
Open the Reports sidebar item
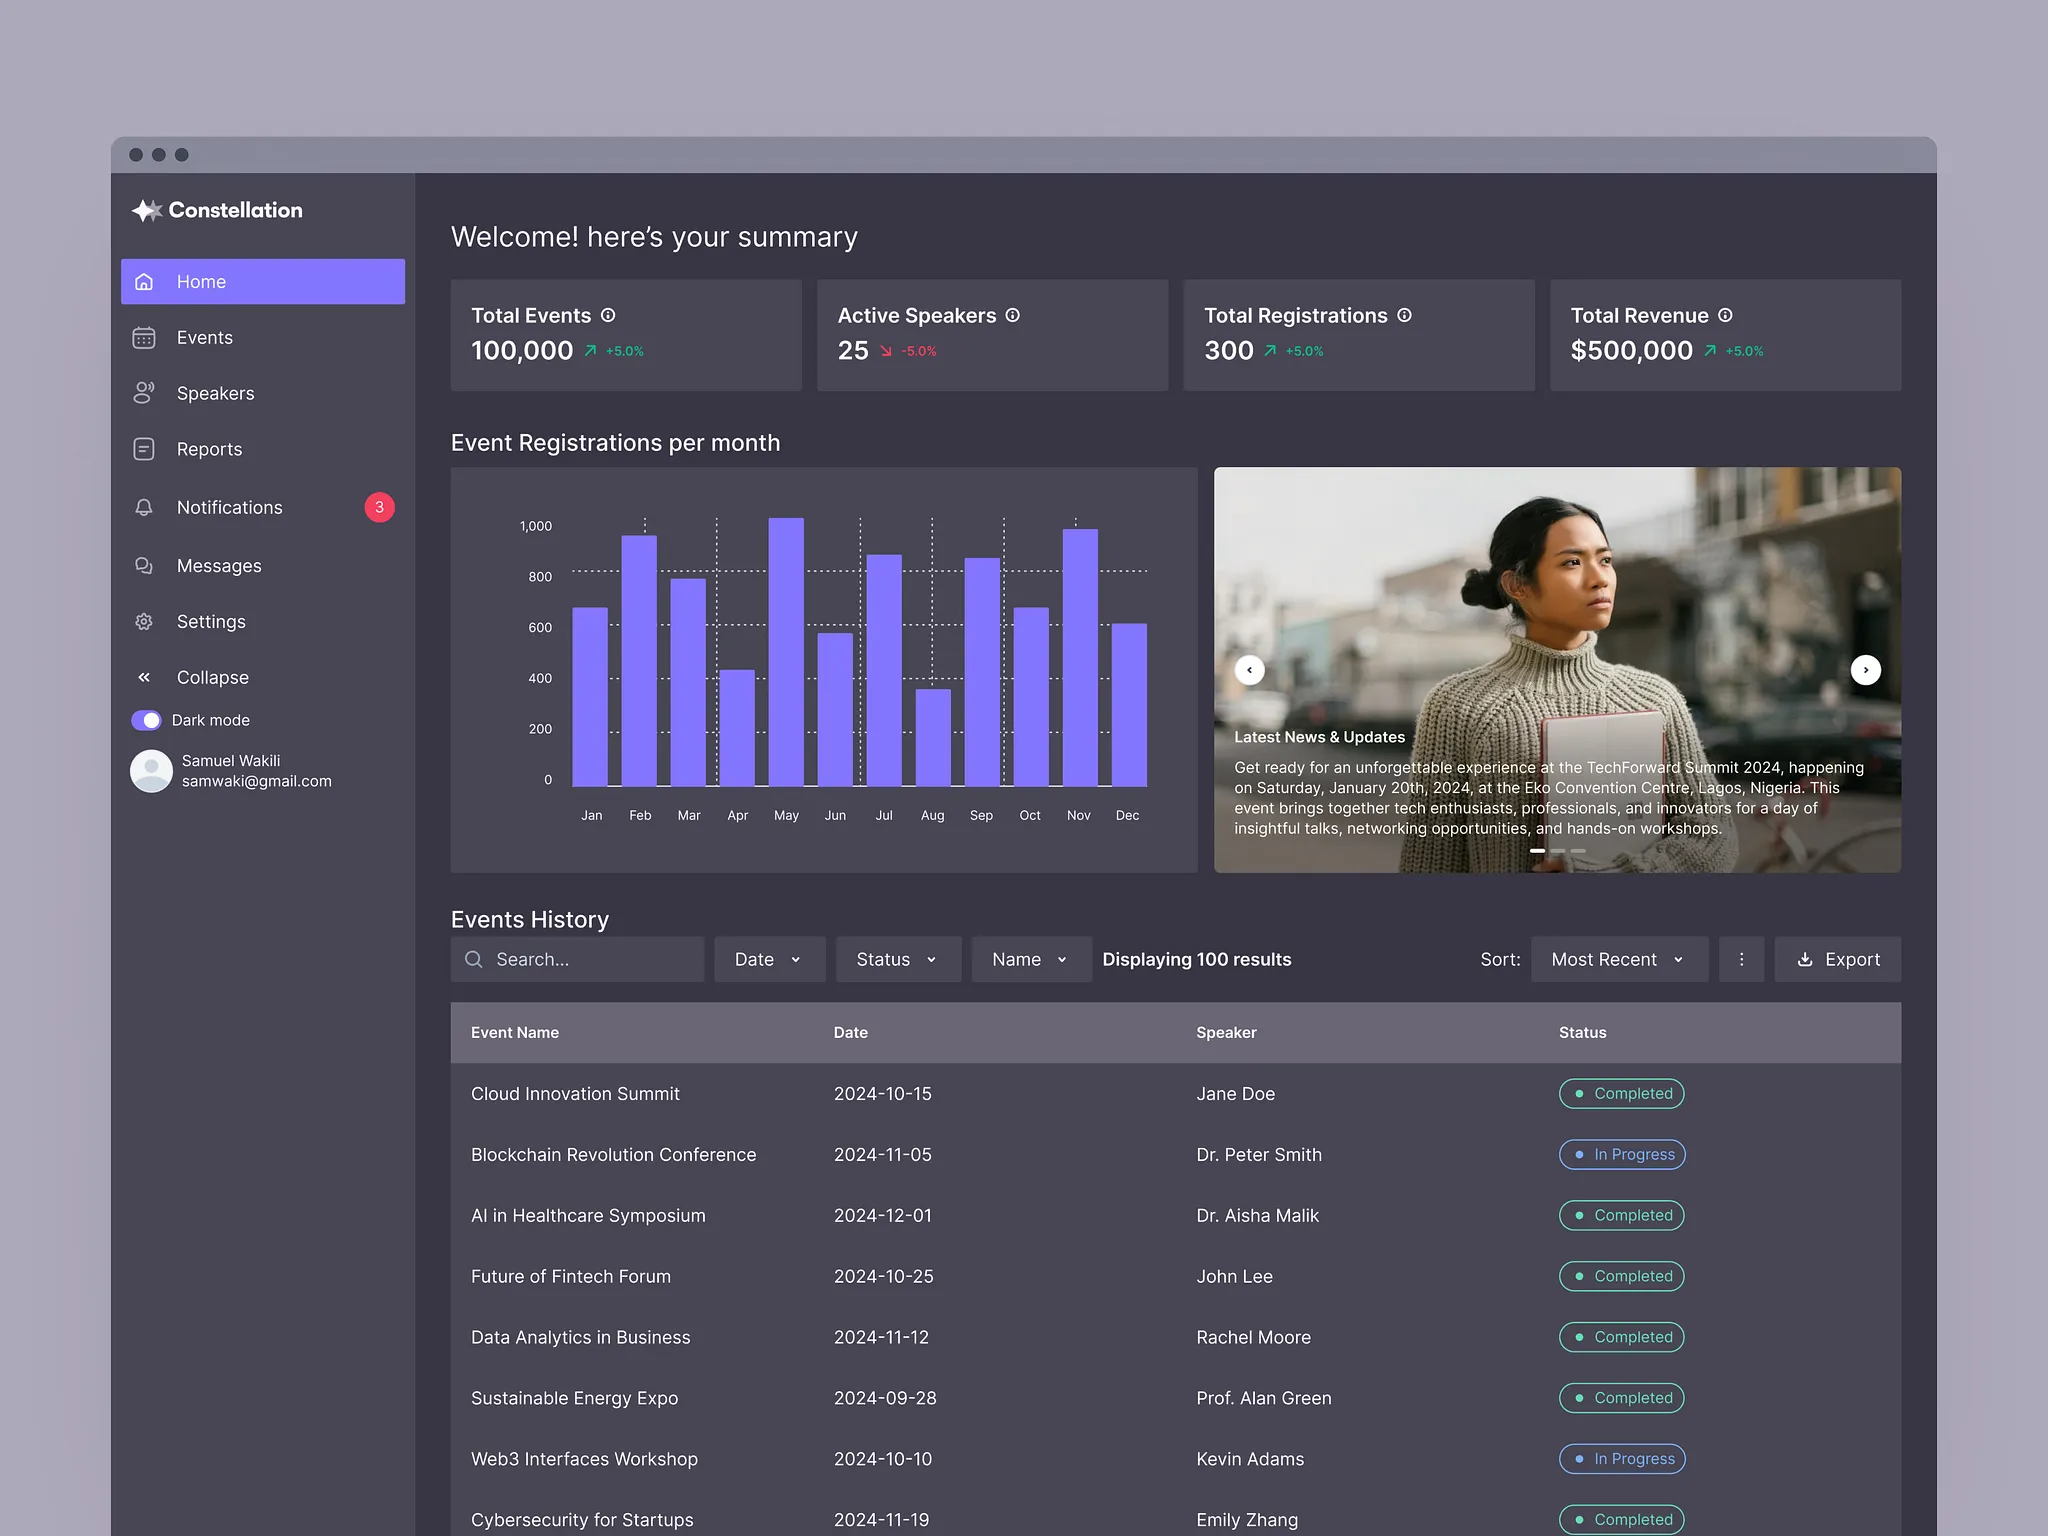coord(209,449)
